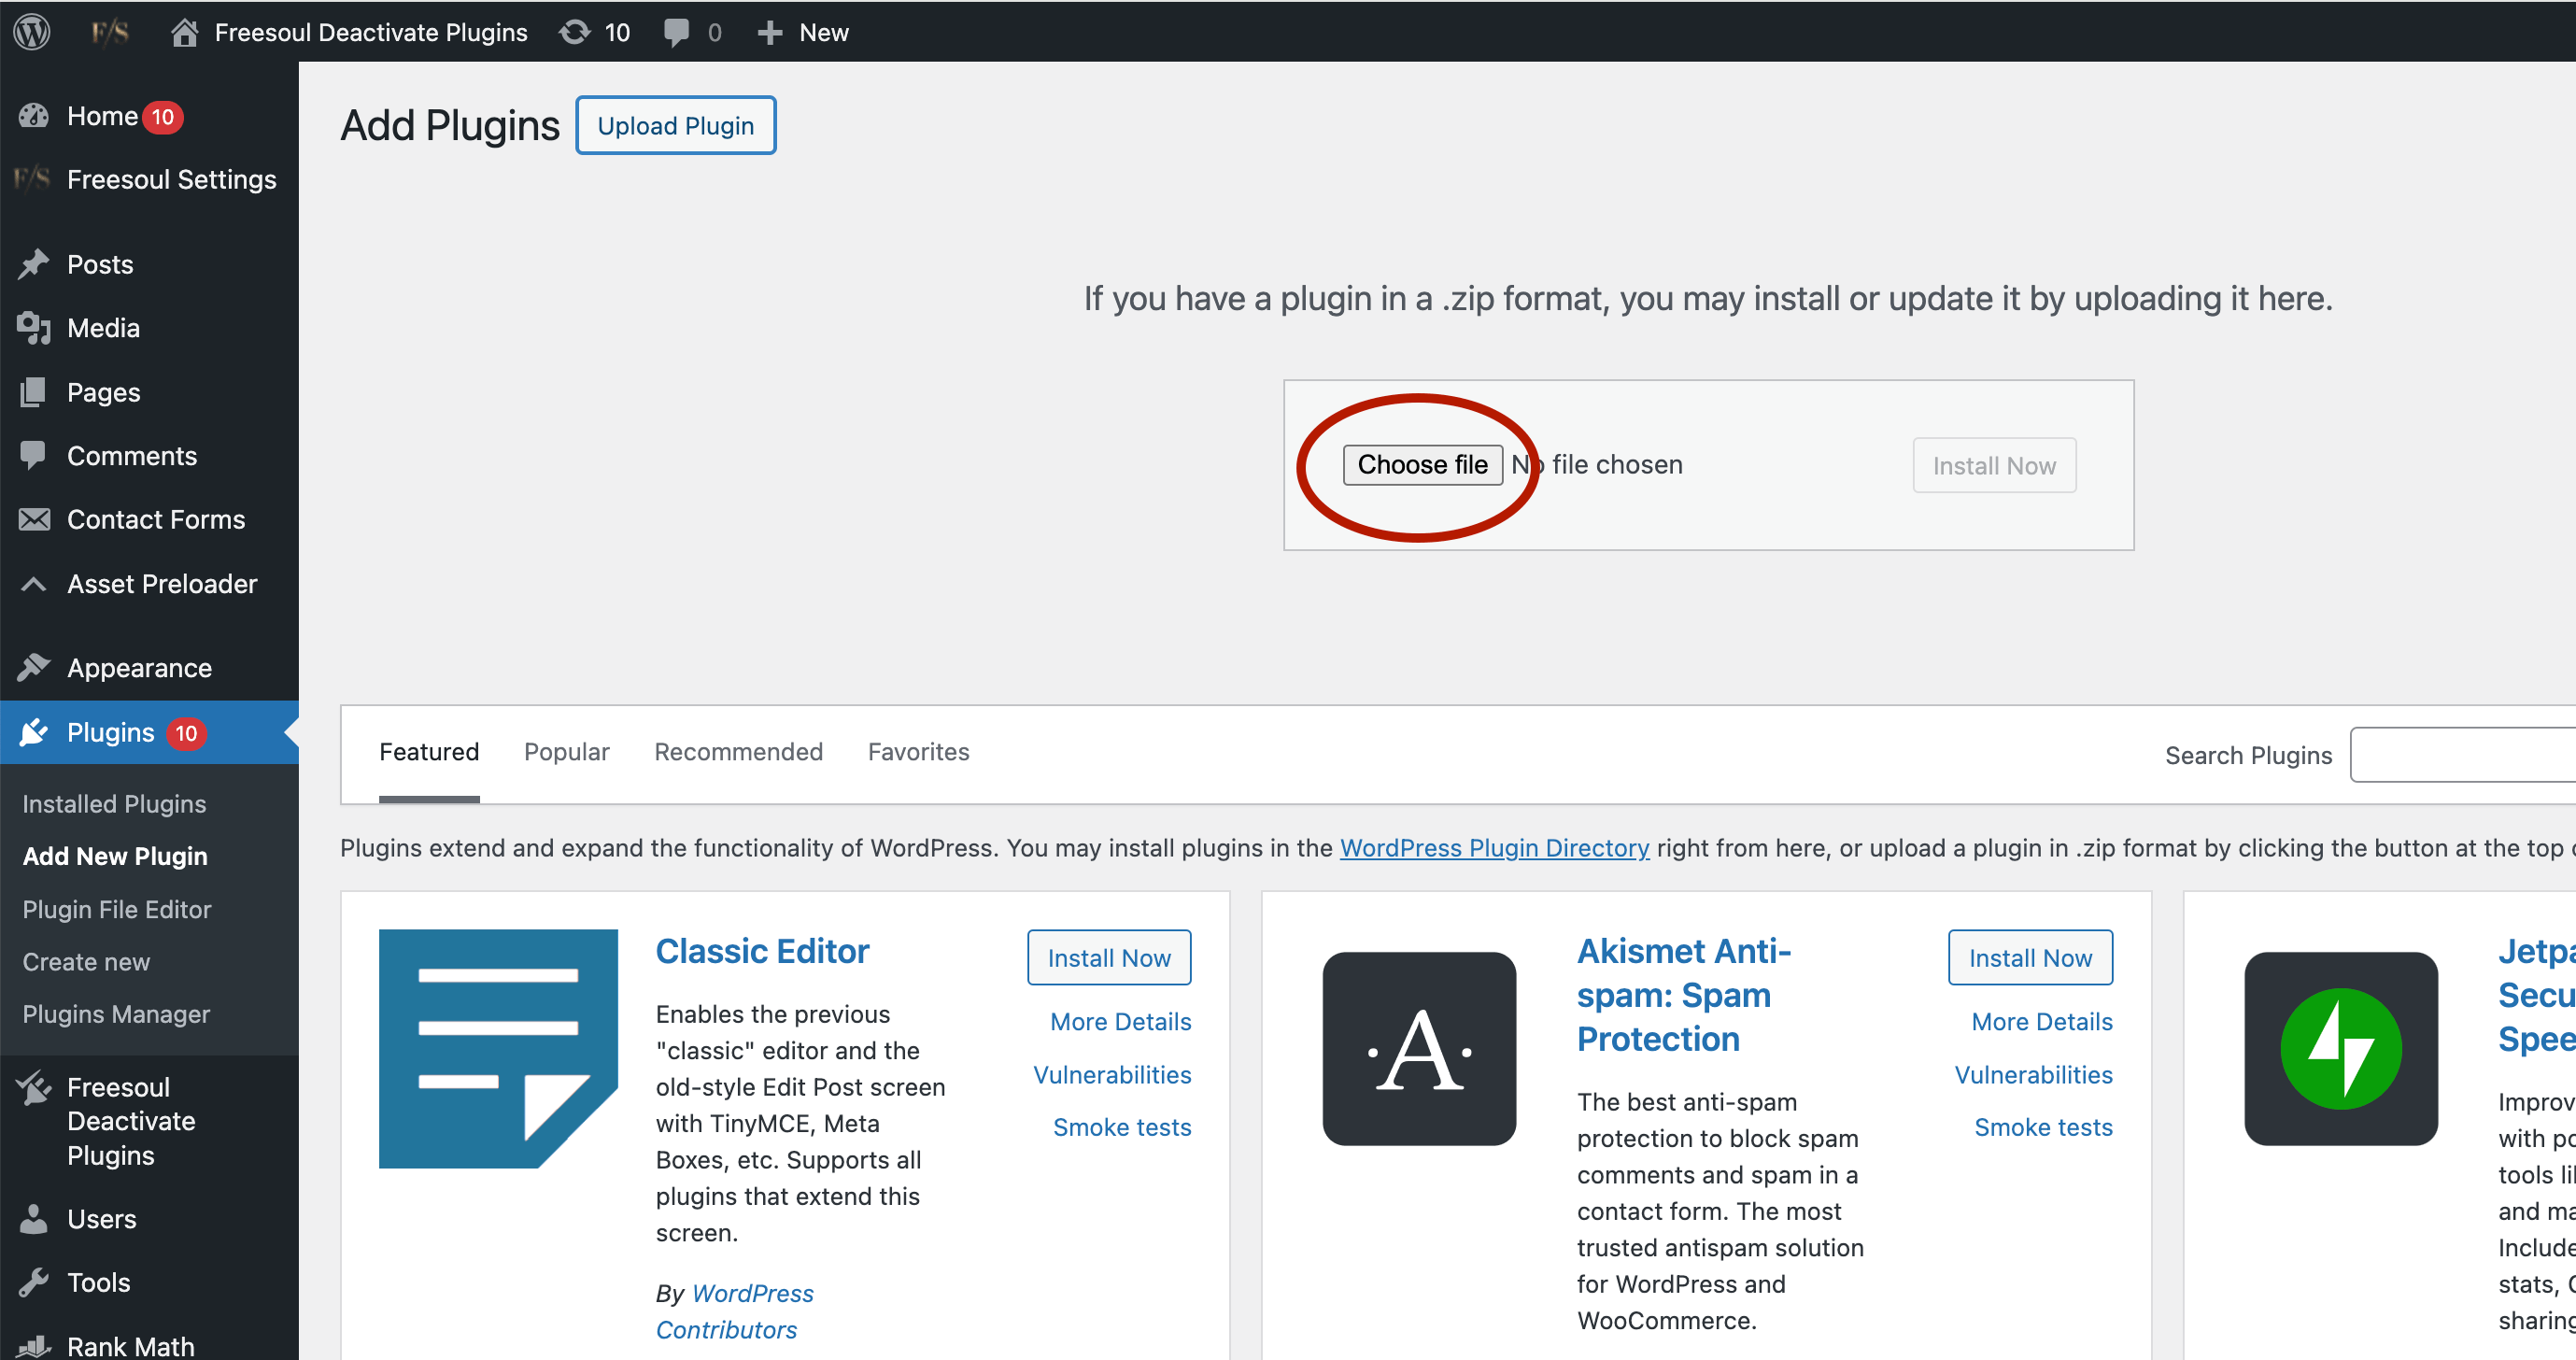Open More Details for Akismet
Image resolution: width=2576 pixels, height=1360 pixels.
pyautogui.click(x=2042, y=1021)
